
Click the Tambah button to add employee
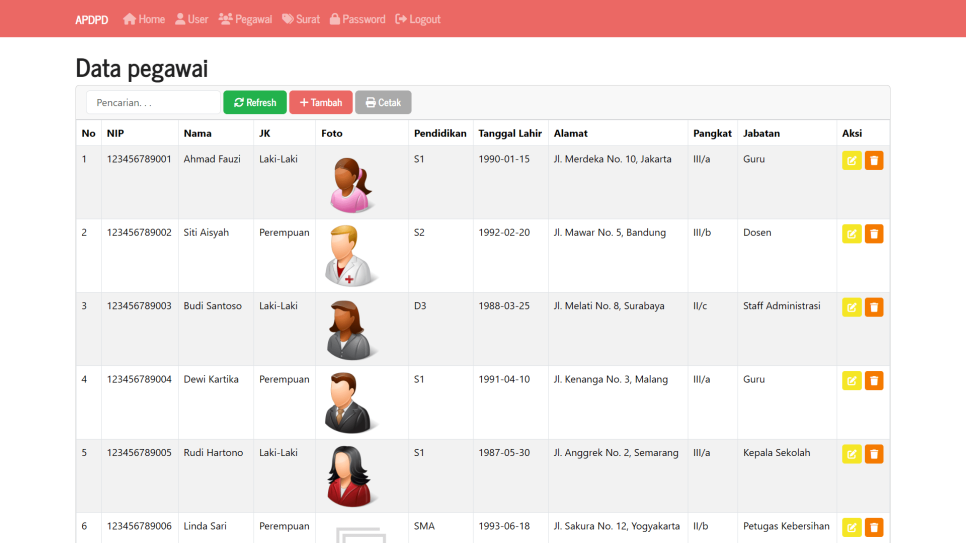(321, 103)
